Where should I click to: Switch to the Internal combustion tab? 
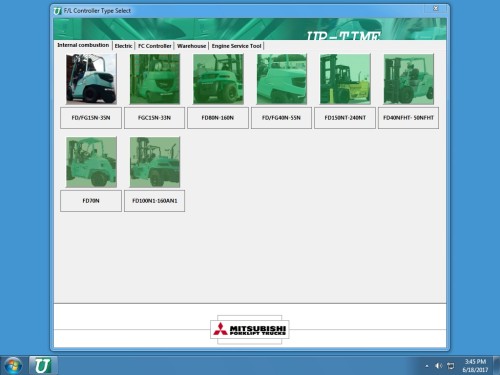[83, 45]
